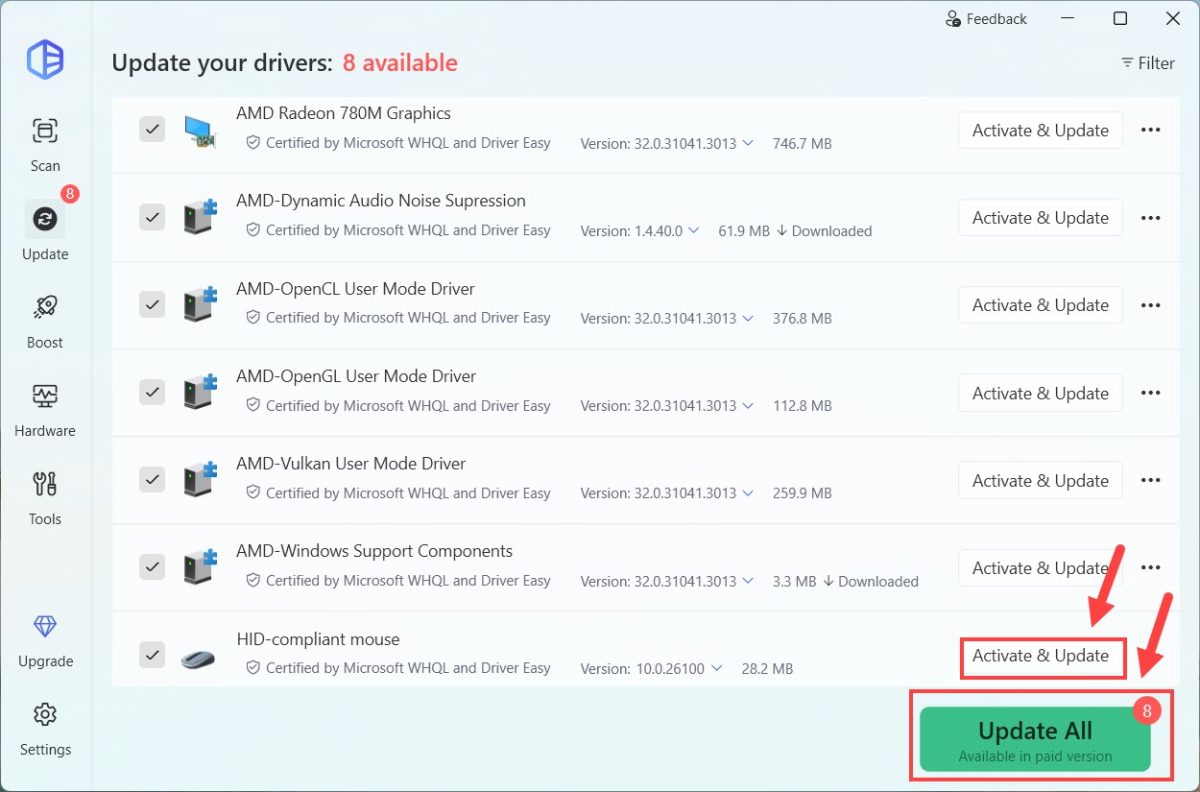Open more options for AMD-Dynamic Audio Noise Supression
This screenshot has width=1200, height=792.
tap(1151, 218)
